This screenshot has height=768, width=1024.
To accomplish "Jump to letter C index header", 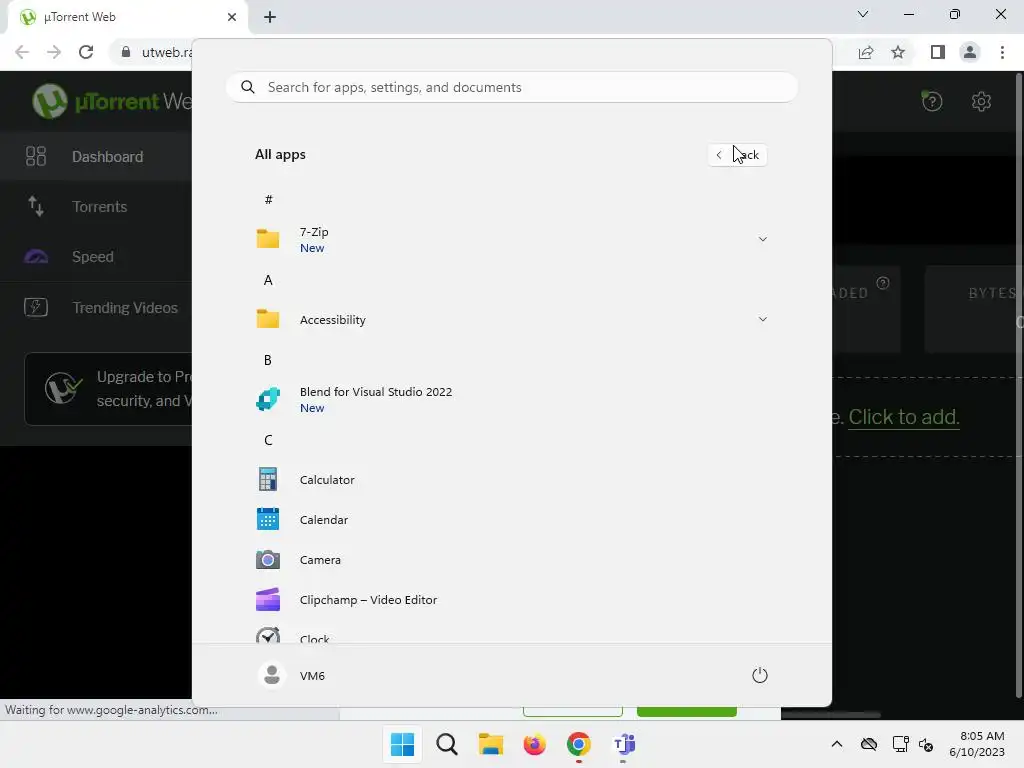I will coord(268,440).
